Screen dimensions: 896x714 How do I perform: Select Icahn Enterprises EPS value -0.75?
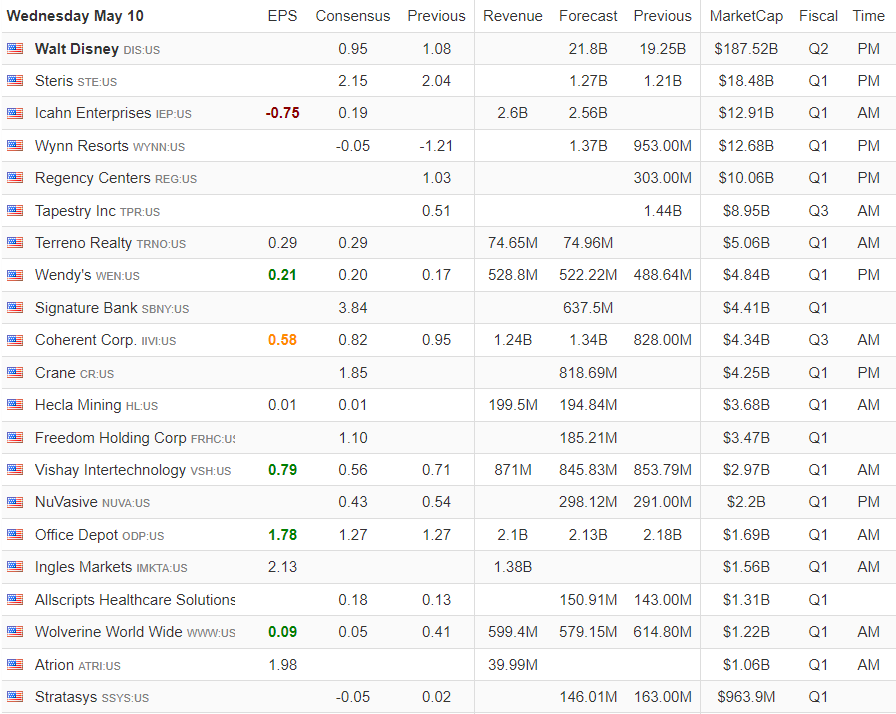(x=282, y=113)
